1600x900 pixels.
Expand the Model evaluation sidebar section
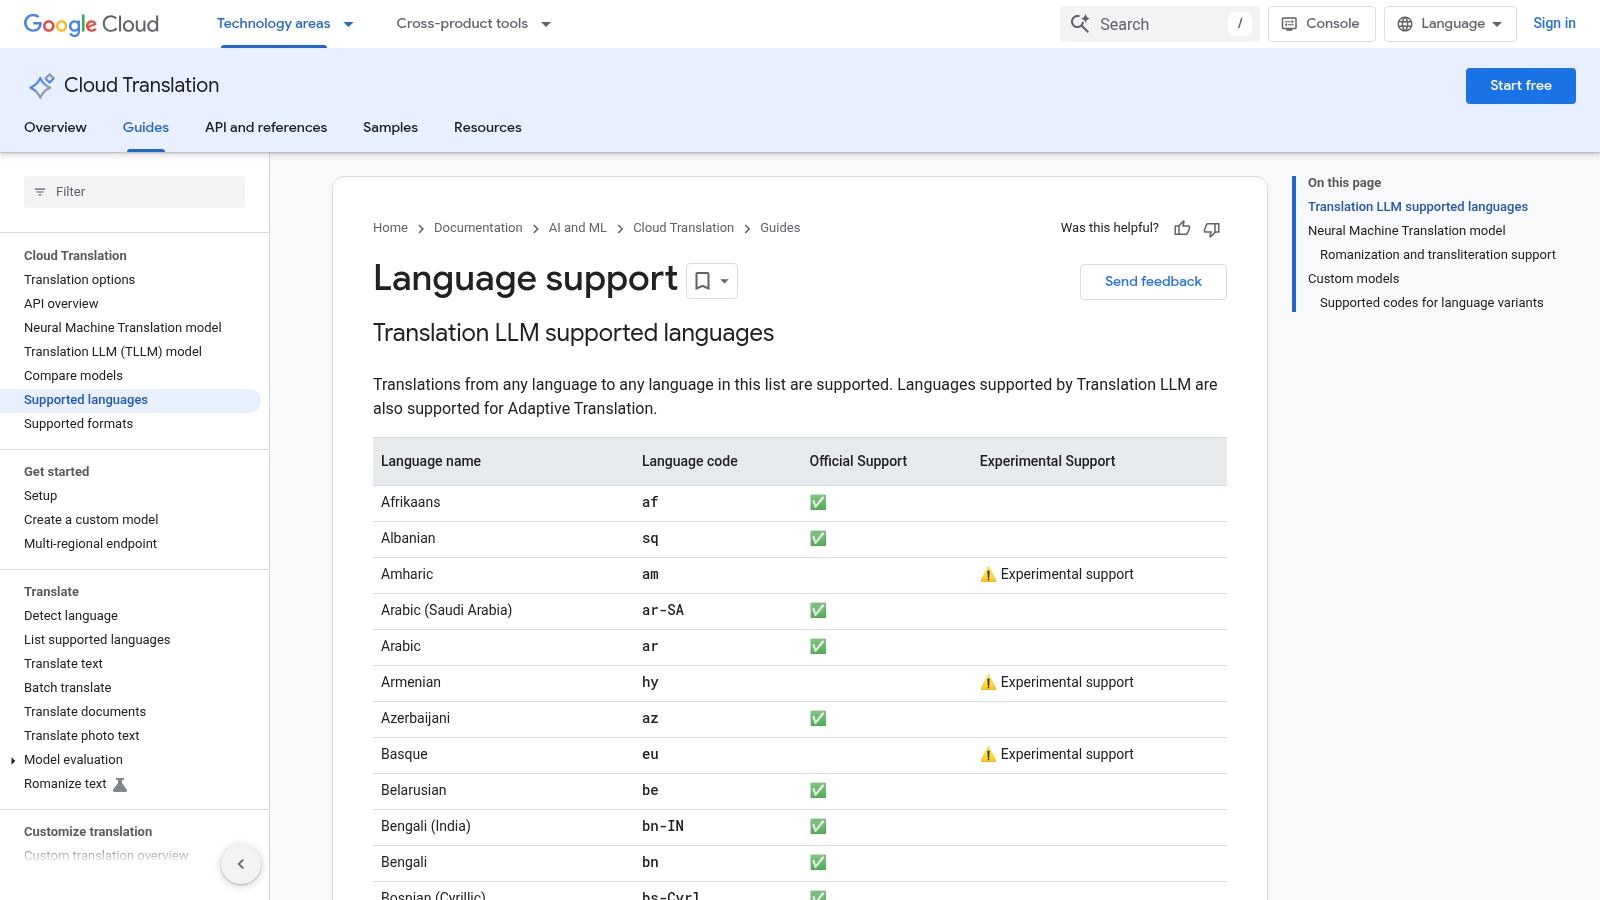click(13, 760)
